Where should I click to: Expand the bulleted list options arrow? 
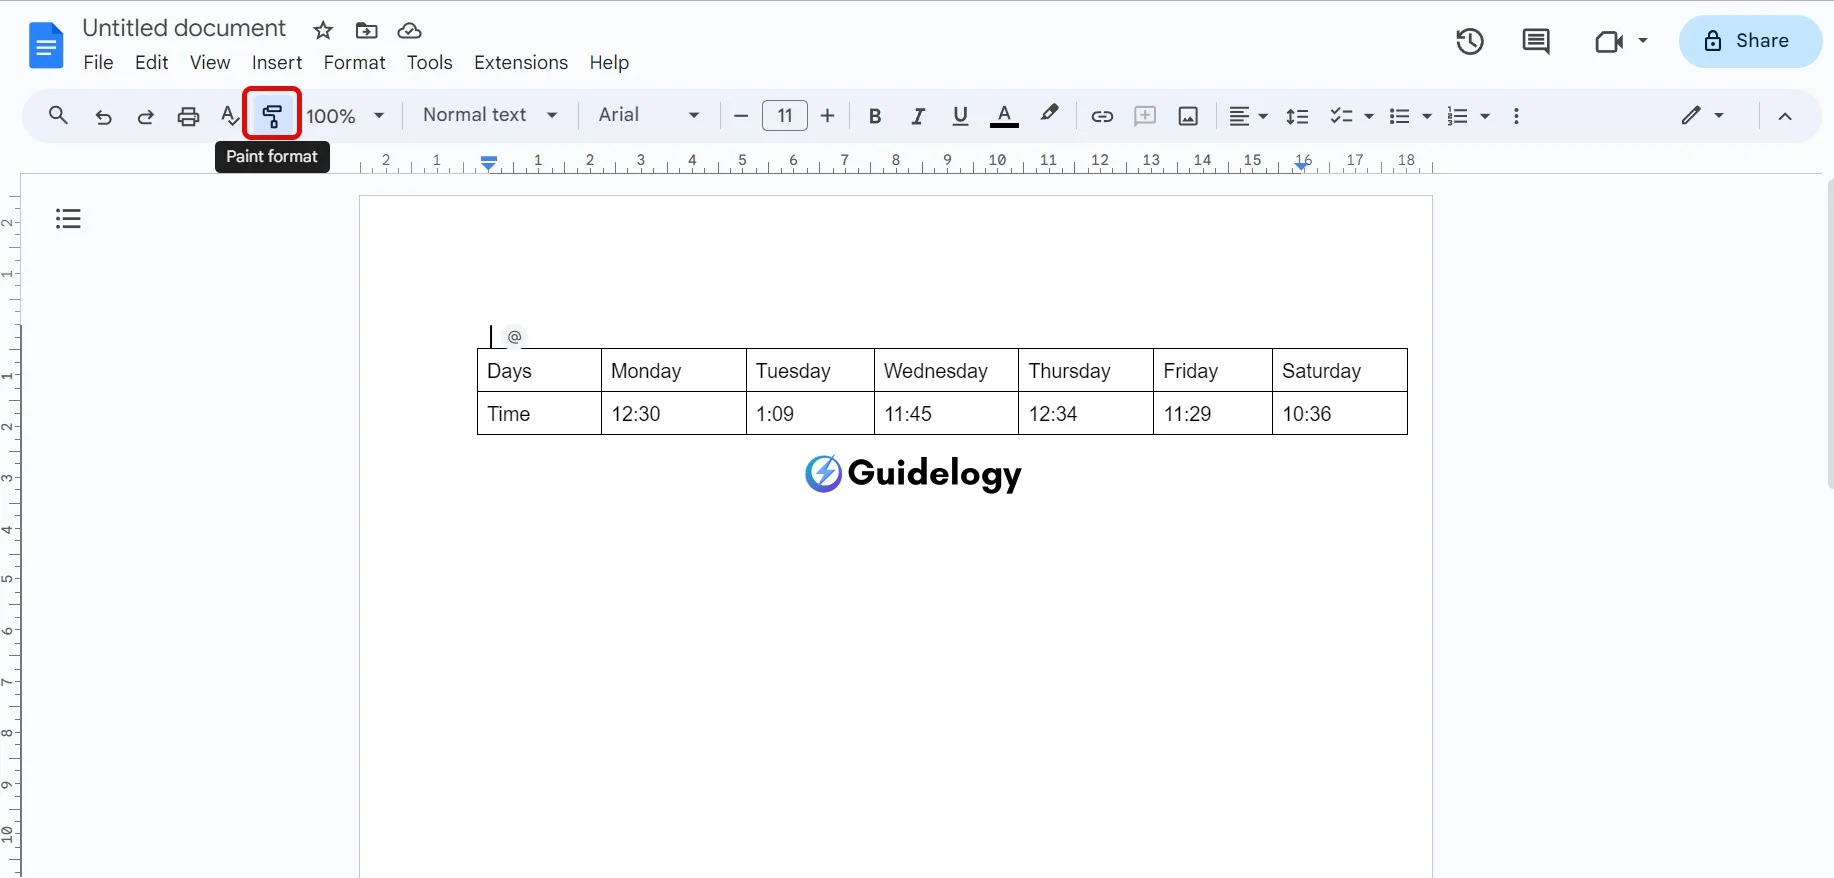1427,116
